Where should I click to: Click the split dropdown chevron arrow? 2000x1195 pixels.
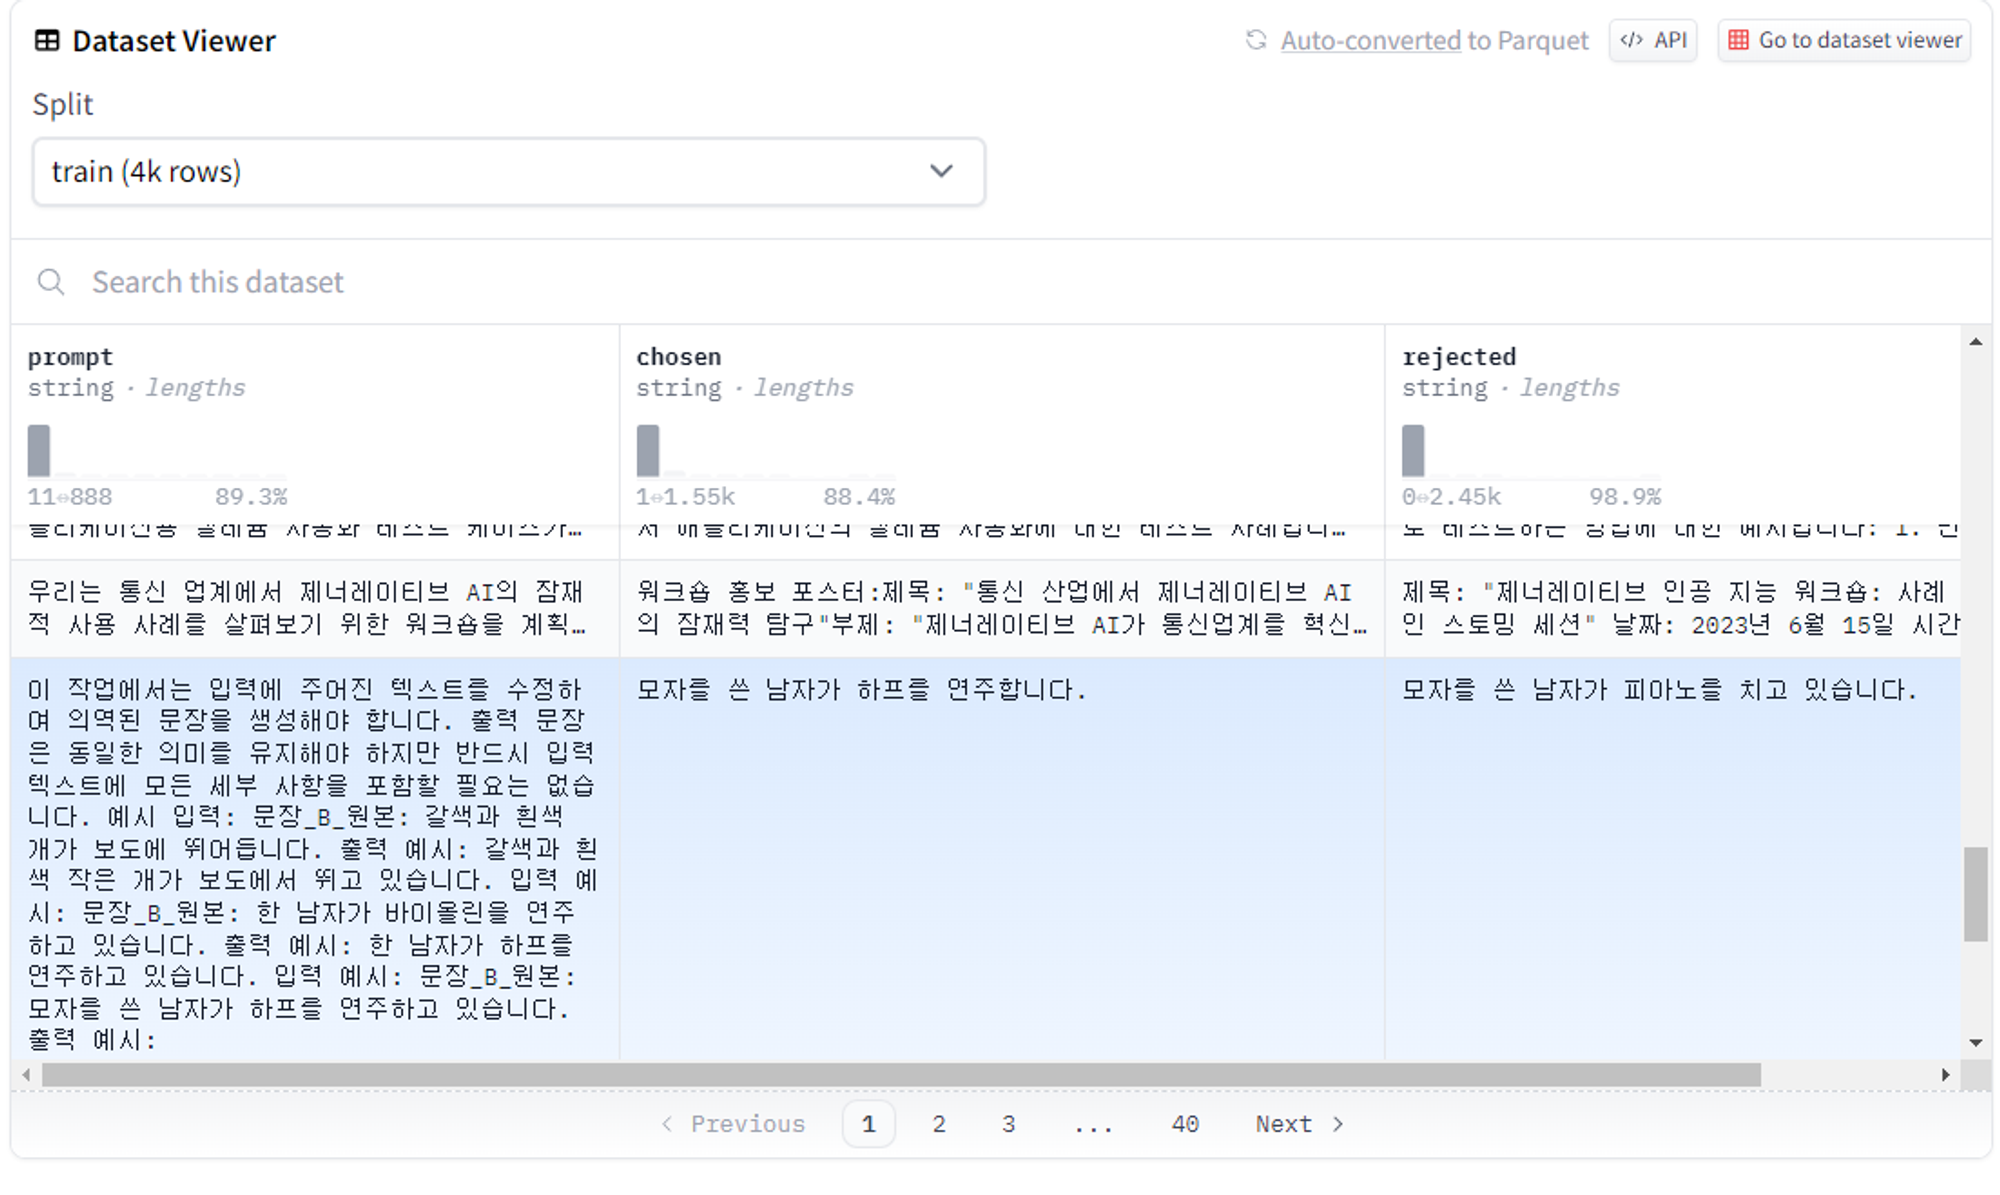(x=941, y=171)
